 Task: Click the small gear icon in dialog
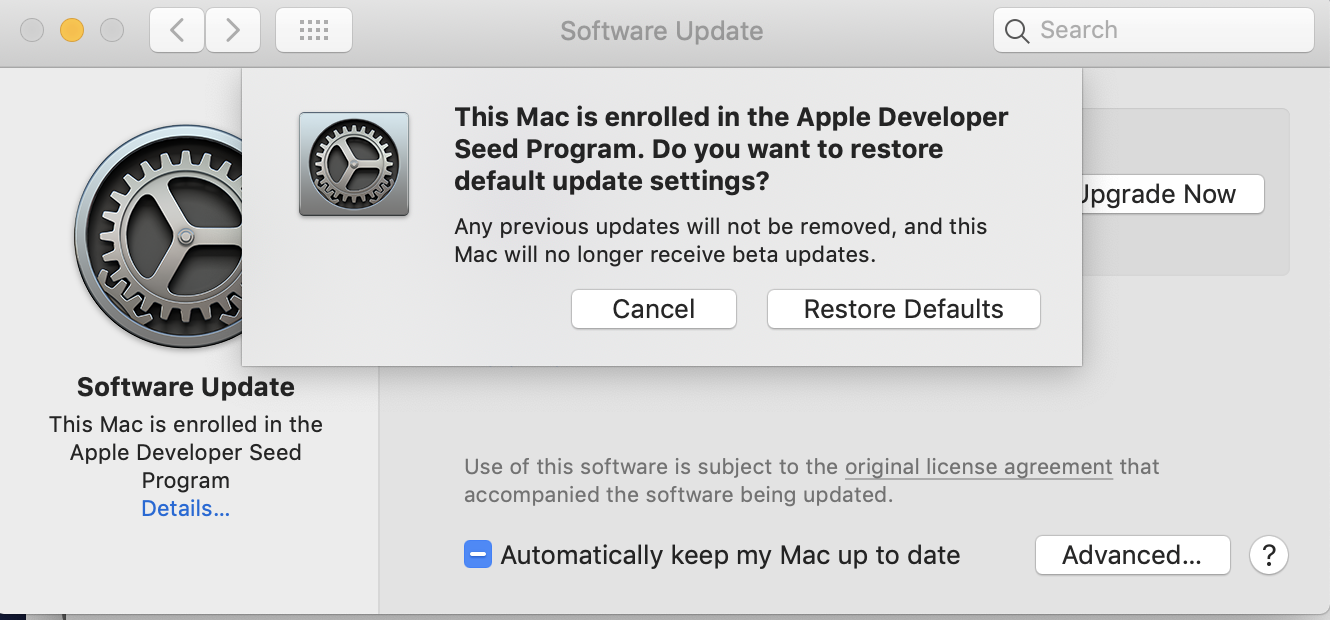click(354, 164)
